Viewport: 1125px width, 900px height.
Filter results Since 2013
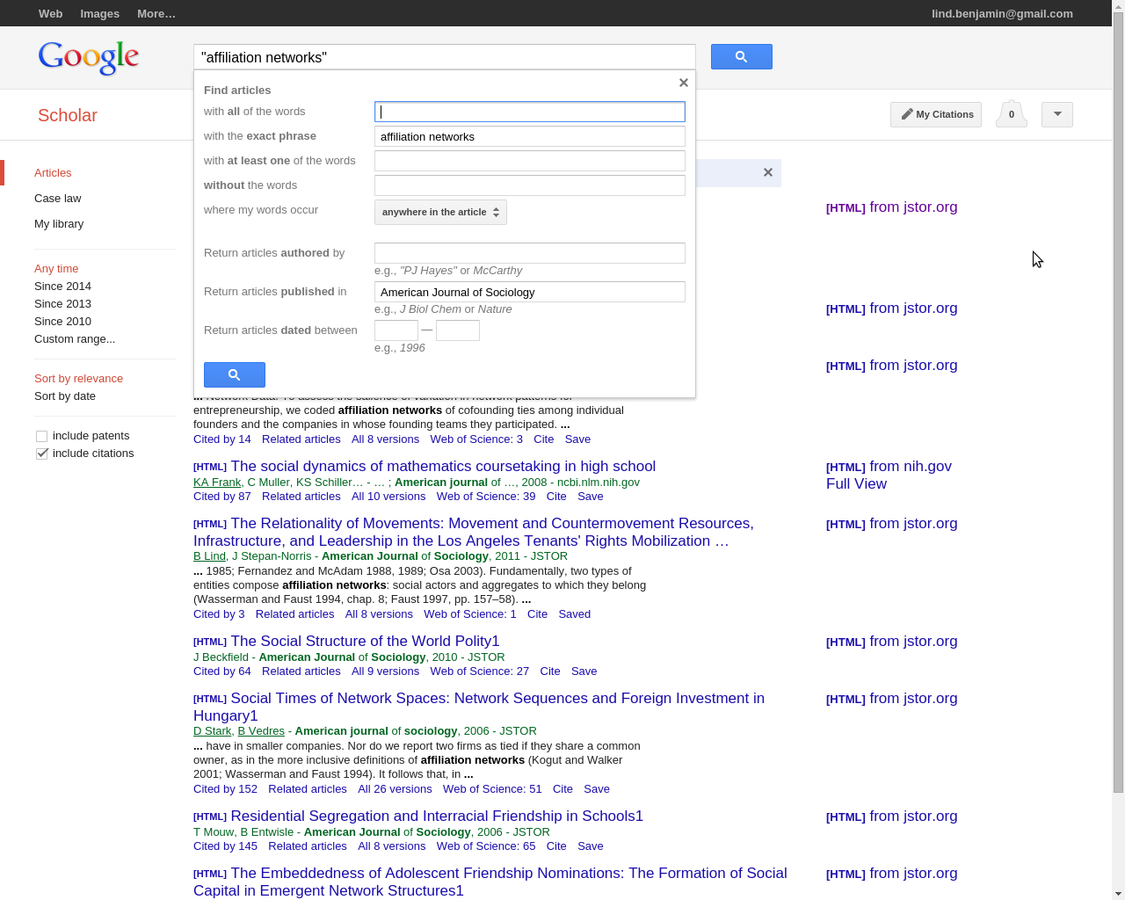click(x=62, y=304)
